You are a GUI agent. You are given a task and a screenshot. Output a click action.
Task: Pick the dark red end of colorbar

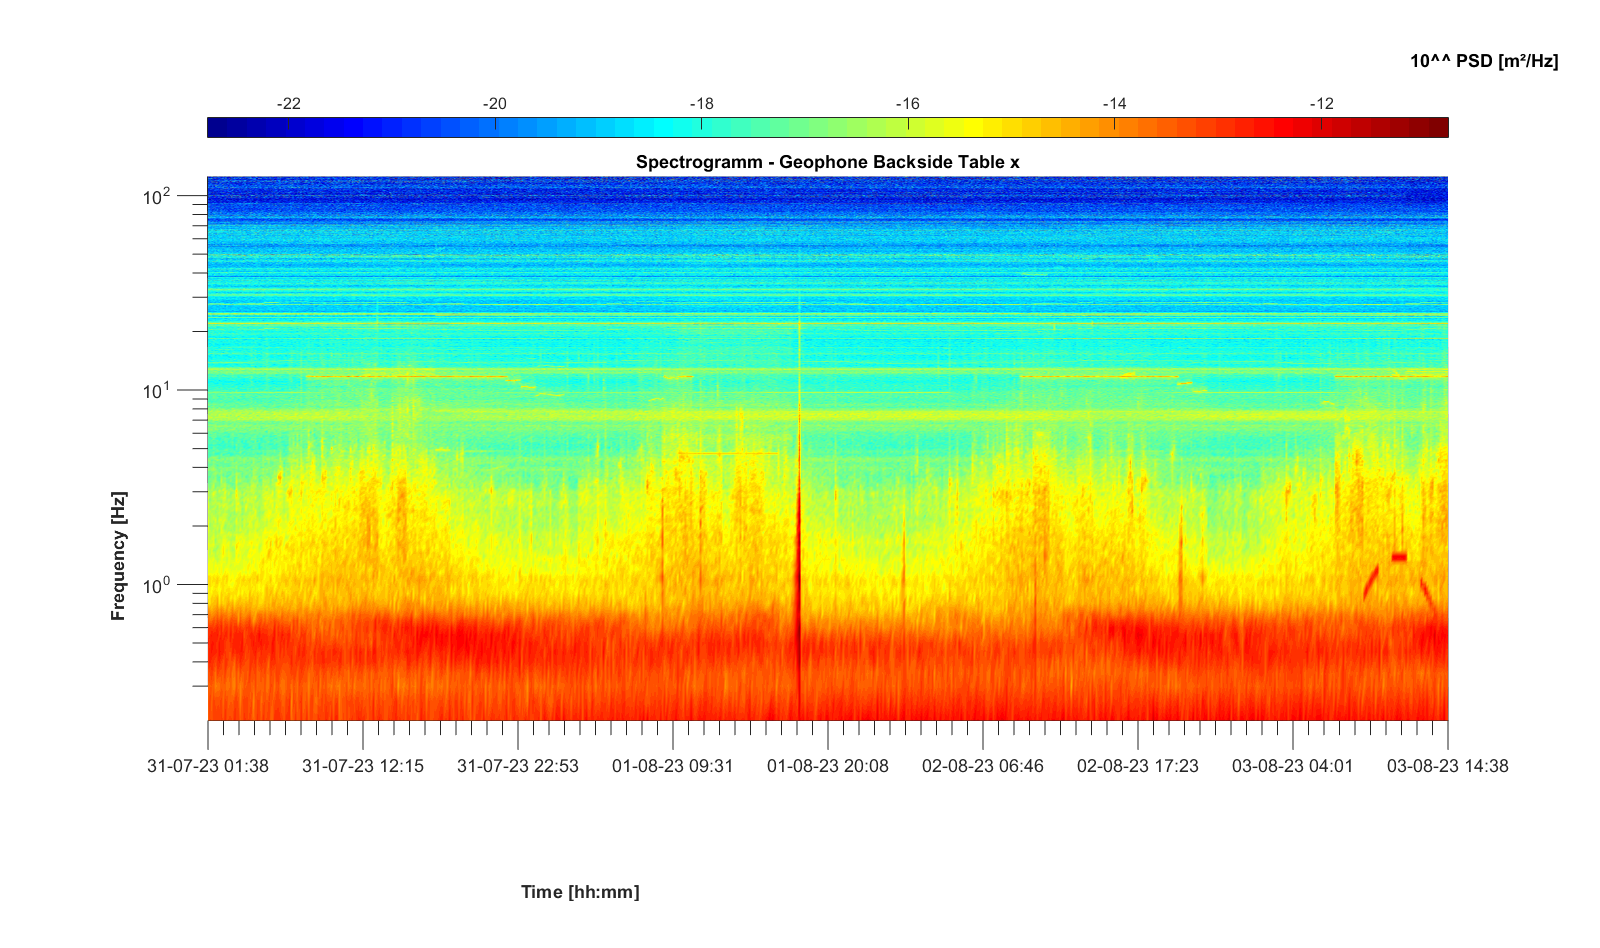tap(1438, 128)
